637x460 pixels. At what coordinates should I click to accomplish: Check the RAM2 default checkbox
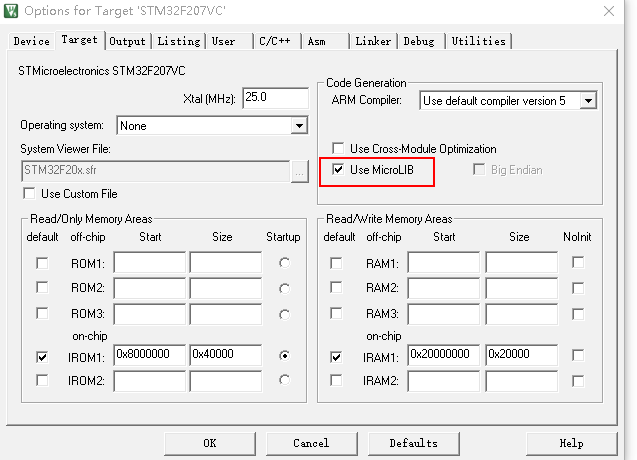point(336,287)
